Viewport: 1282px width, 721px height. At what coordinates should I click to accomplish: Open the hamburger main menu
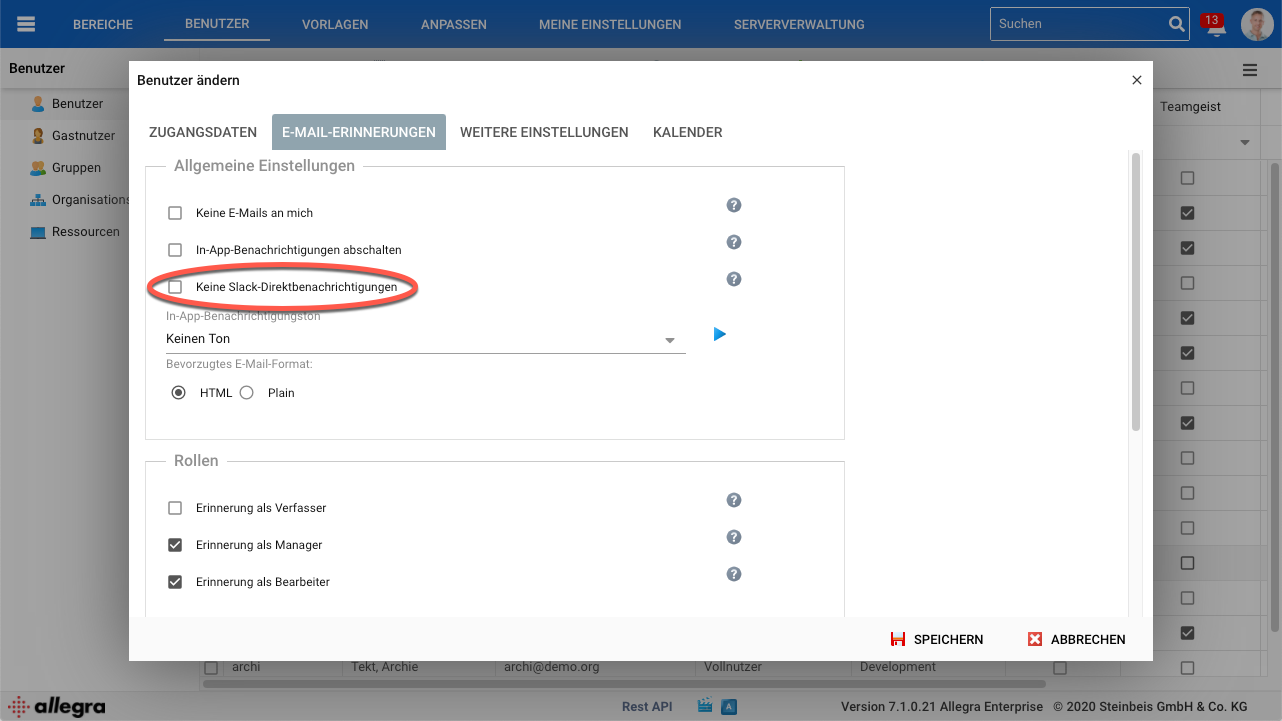coord(26,24)
